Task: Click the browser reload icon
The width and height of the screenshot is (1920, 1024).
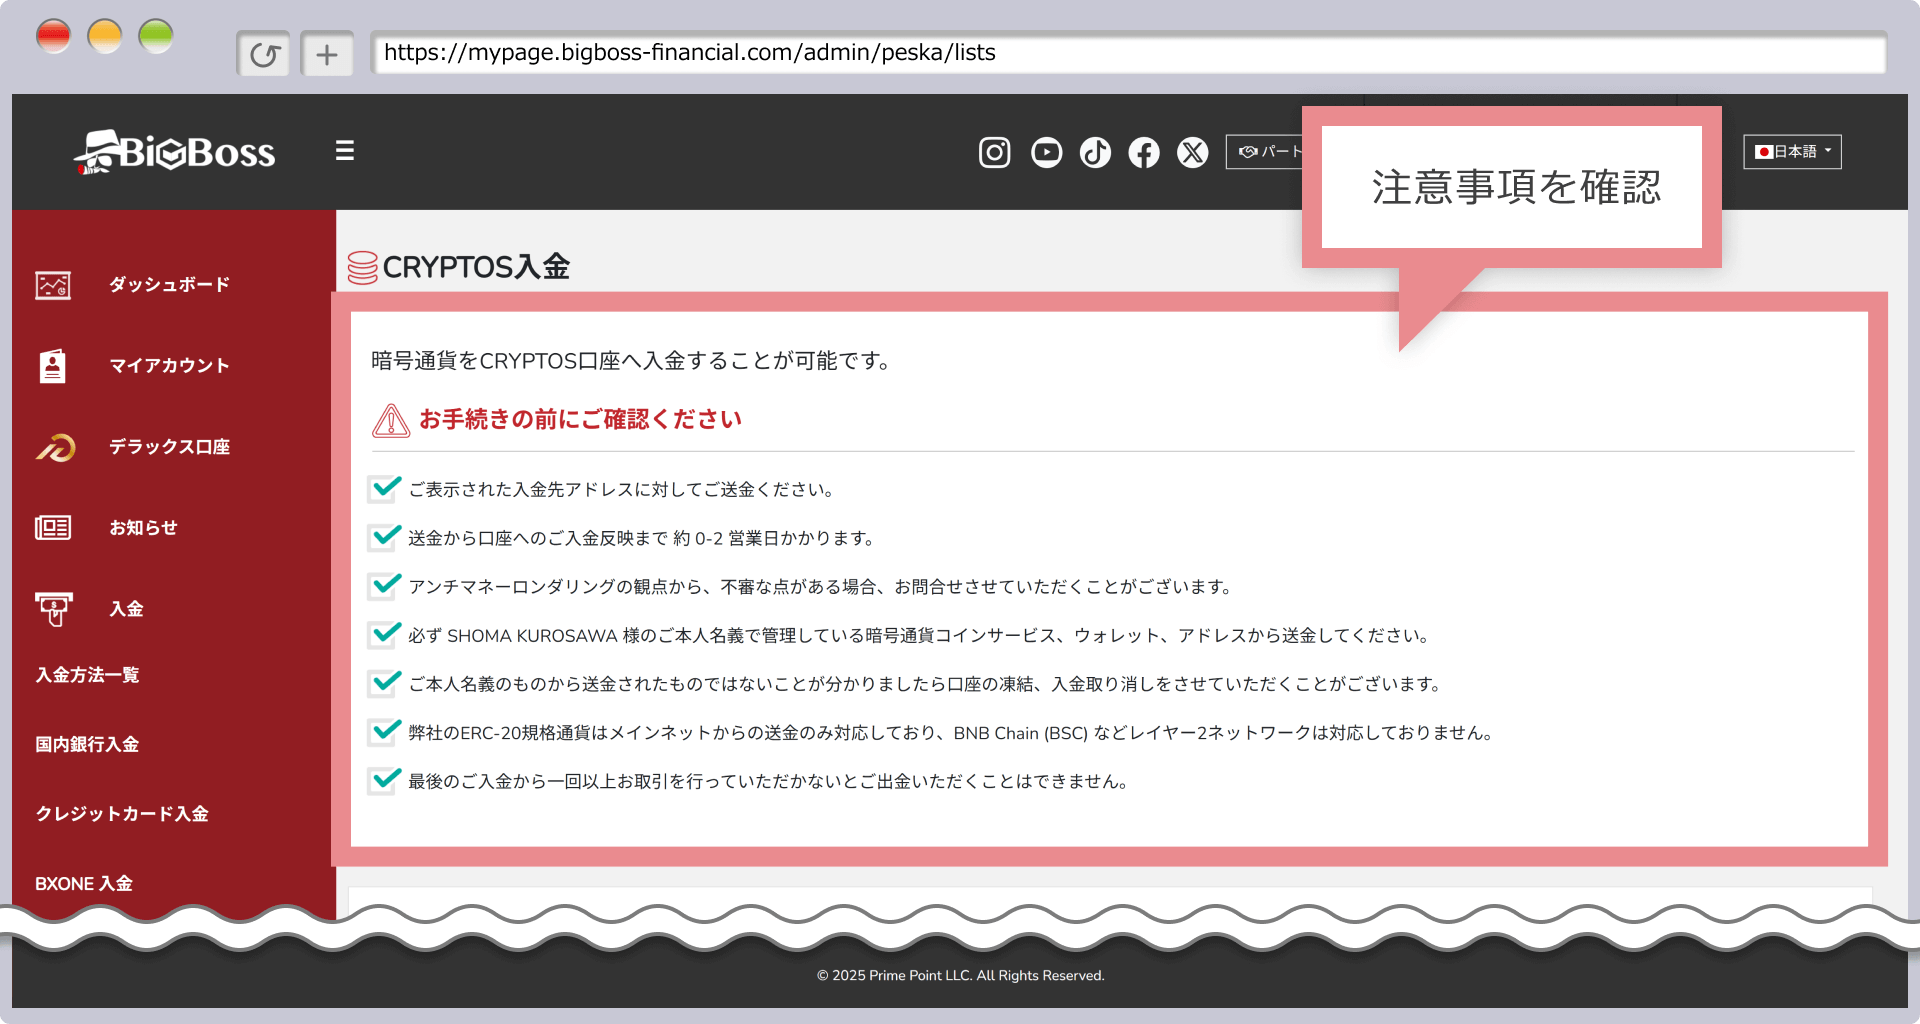Action: tap(264, 54)
